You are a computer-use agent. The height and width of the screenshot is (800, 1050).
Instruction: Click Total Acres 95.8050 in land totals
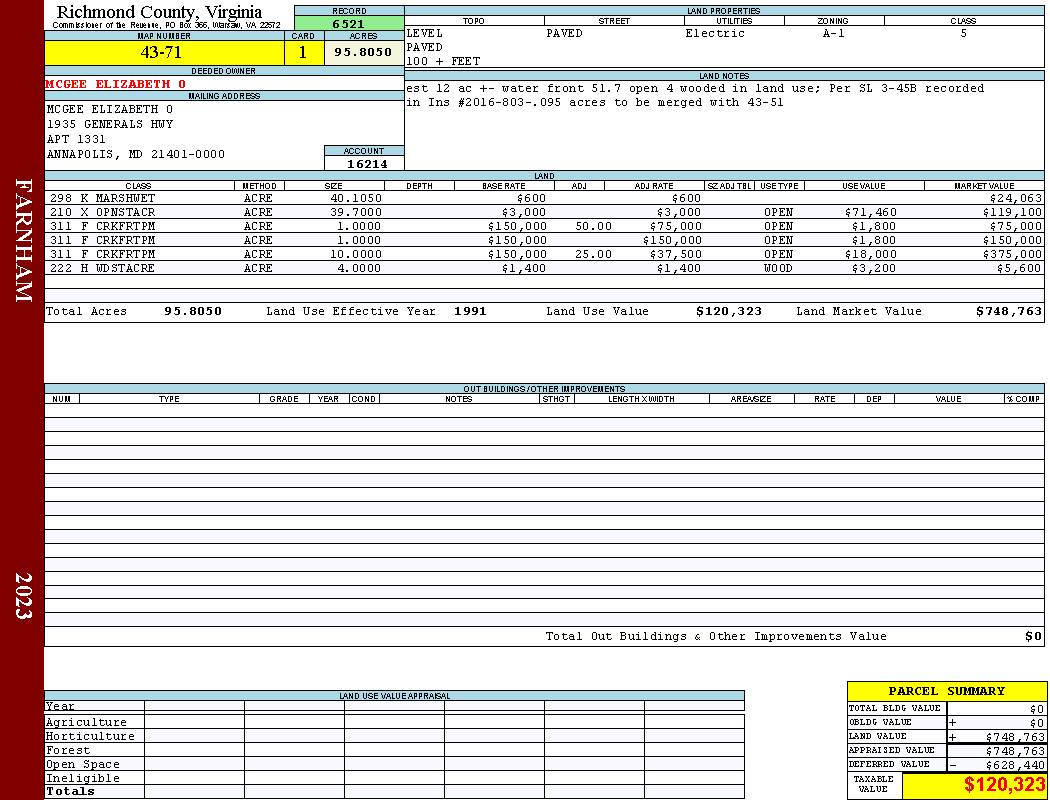click(x=193, y=311)
